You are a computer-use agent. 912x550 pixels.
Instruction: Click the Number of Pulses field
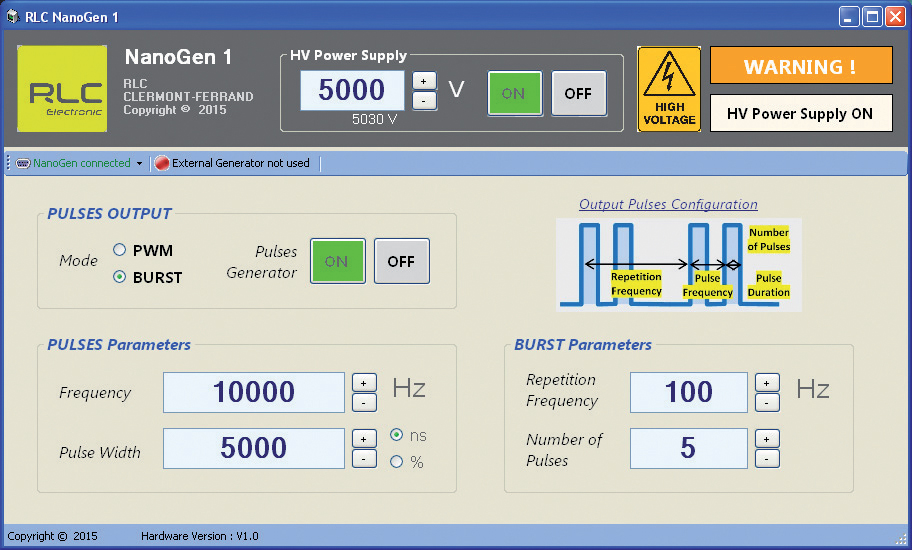pos(689,448)
